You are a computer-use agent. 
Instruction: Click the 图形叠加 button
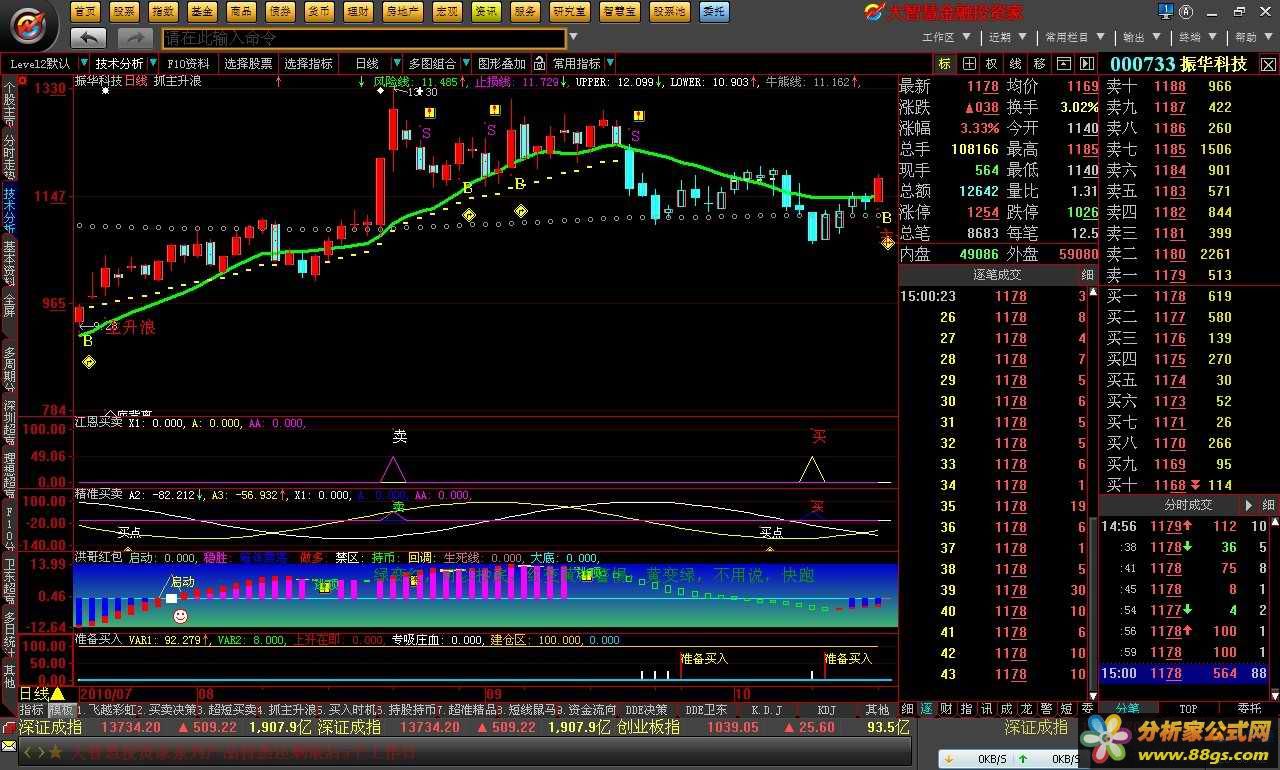point(502,63)
